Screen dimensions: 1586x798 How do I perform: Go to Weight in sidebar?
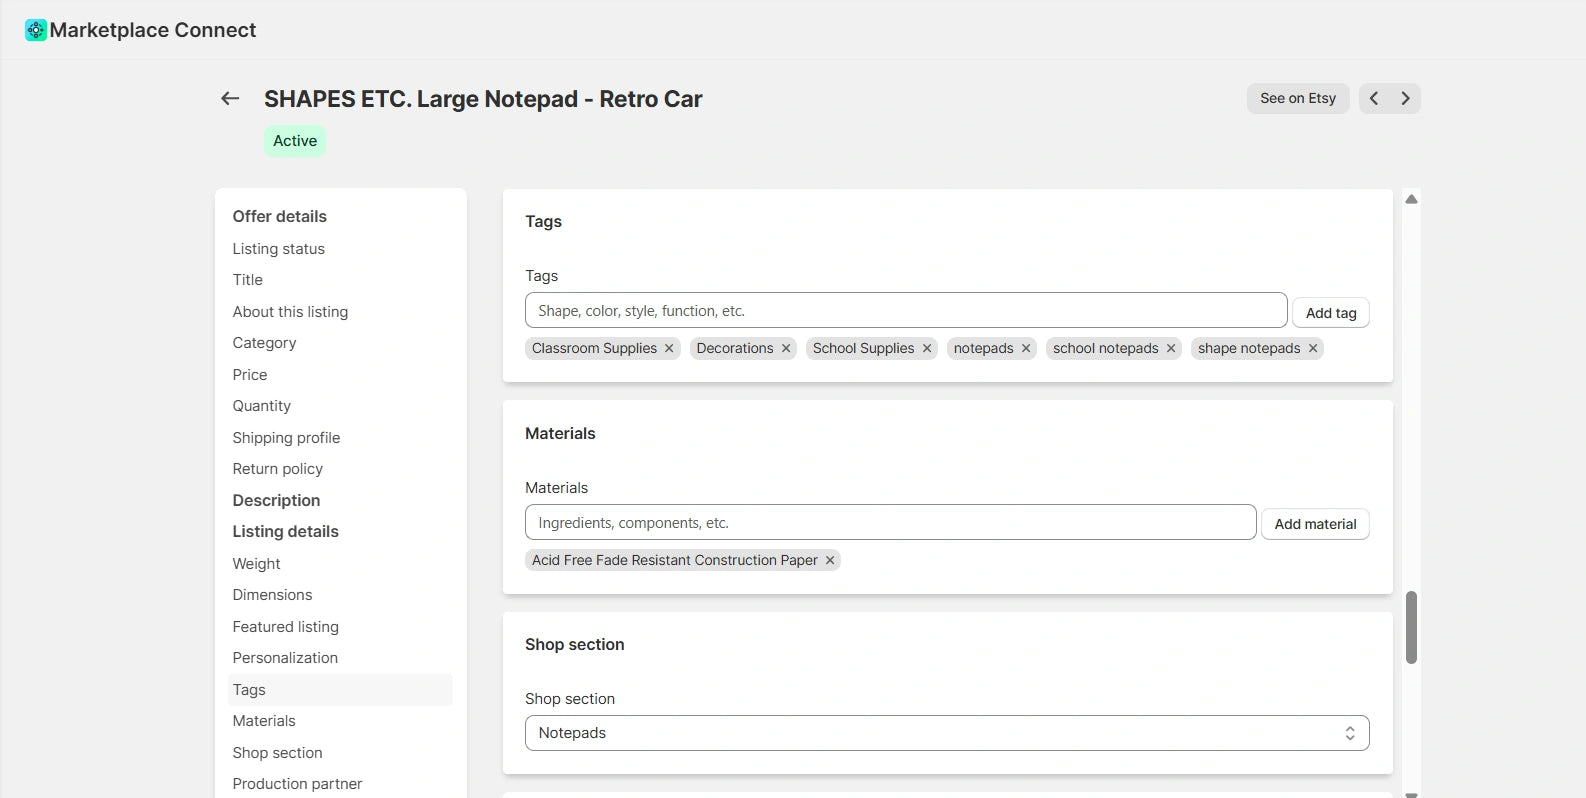tap(257, 564)
